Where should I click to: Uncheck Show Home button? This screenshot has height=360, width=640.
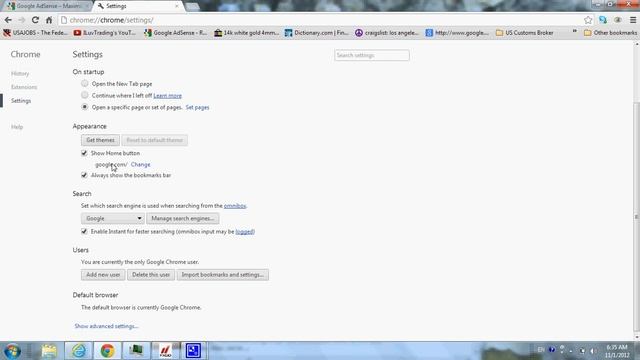pyautogui.click(x=84, y=153)
